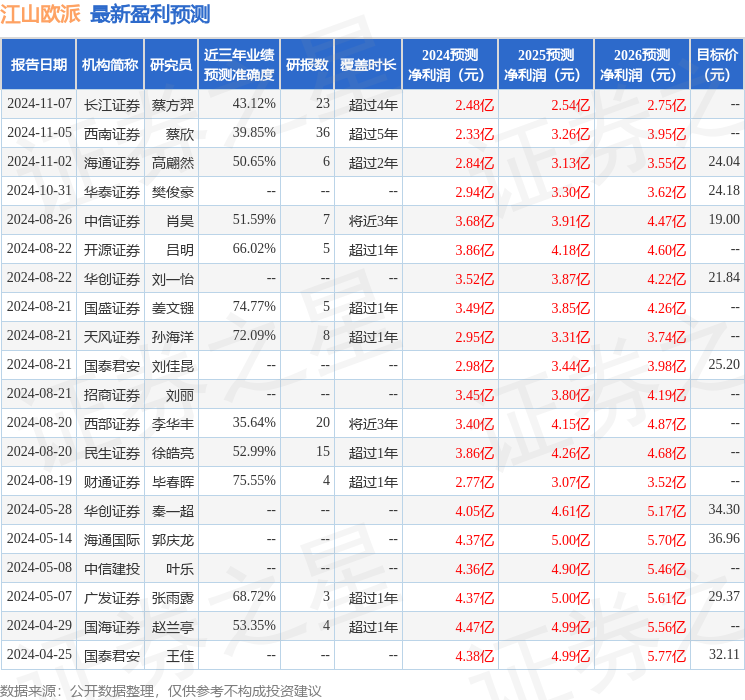The image size is (745, 700).
Task: Click the 目标价(元) column header
Action: [717, 65]
